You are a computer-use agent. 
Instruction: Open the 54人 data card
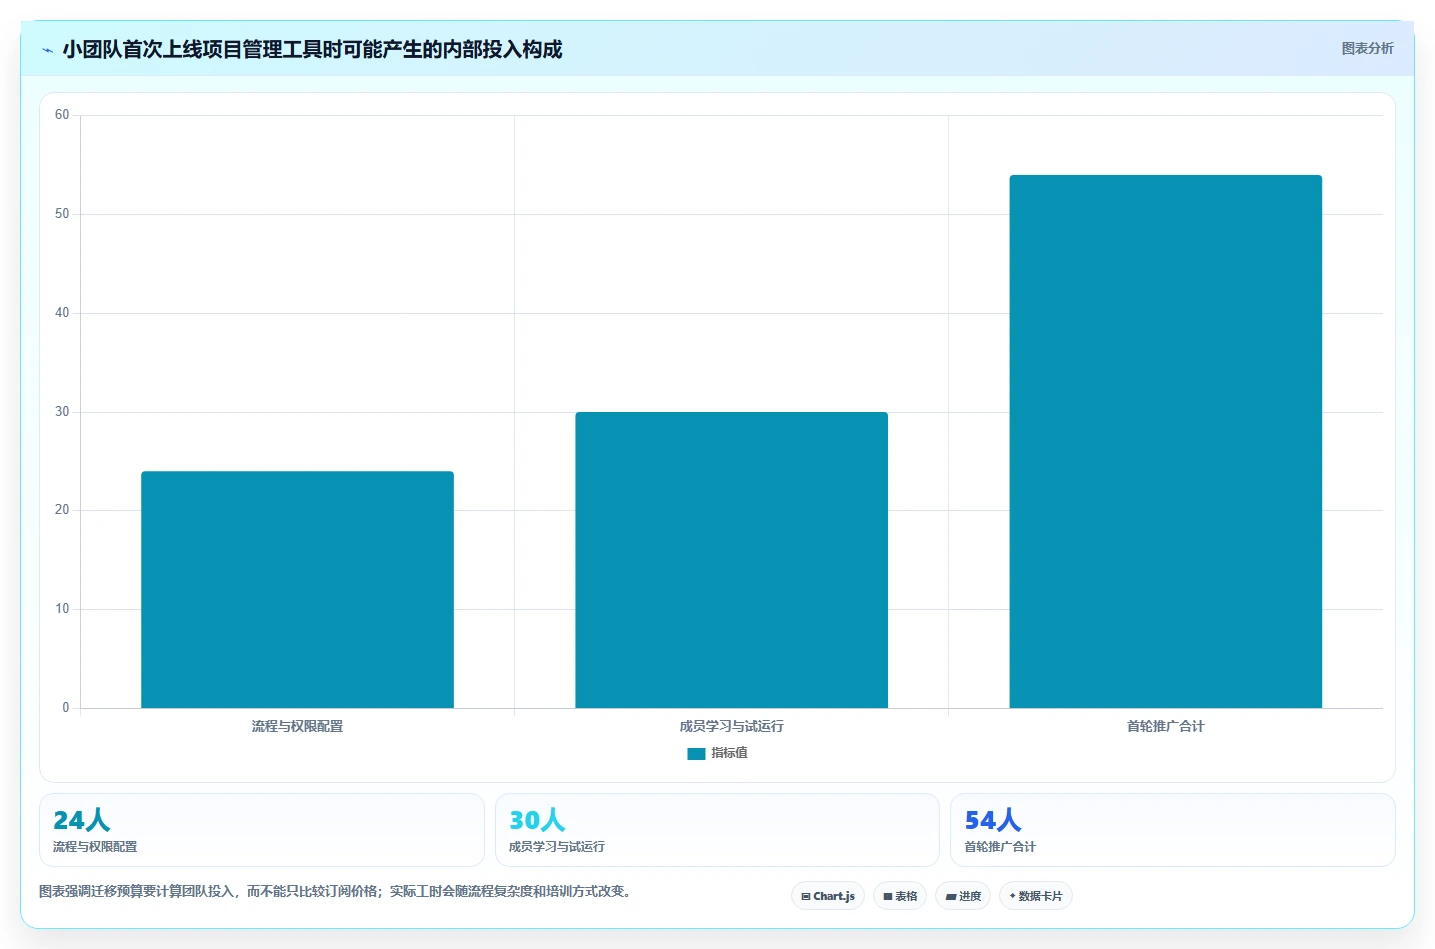(x=1172, y=830)
